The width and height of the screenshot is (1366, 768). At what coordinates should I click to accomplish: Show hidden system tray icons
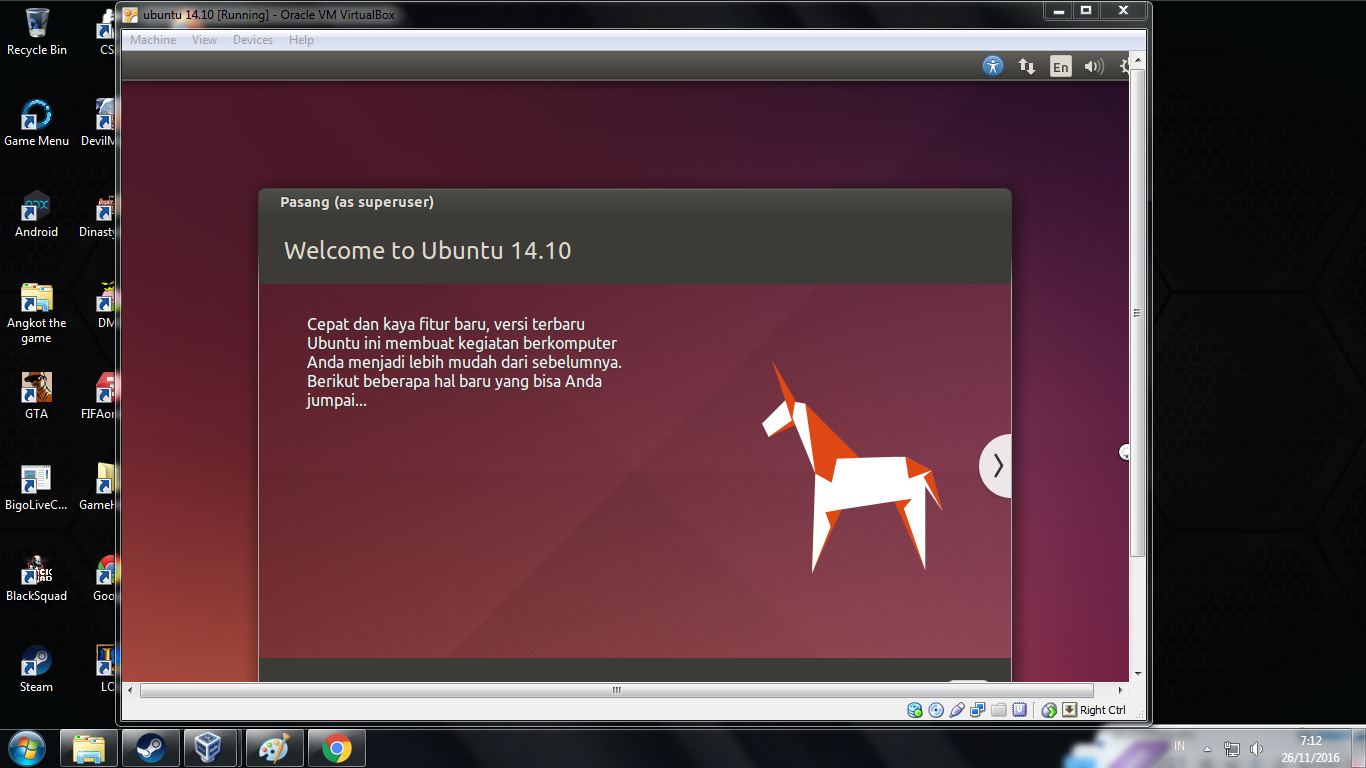pyautogui.click(x=1207, y=748)
